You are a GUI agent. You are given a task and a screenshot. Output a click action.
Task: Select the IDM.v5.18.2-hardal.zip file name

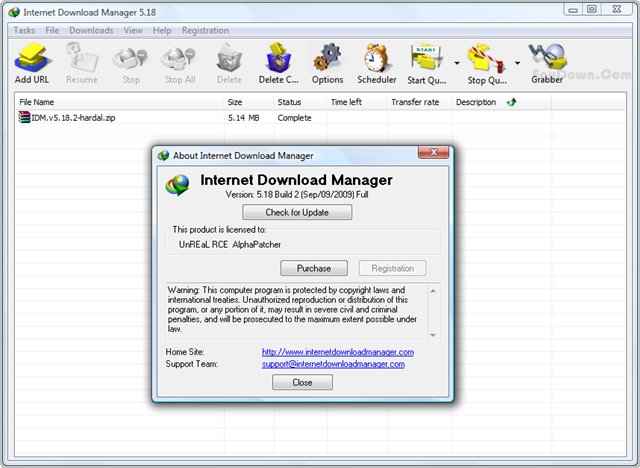[73, 118]
